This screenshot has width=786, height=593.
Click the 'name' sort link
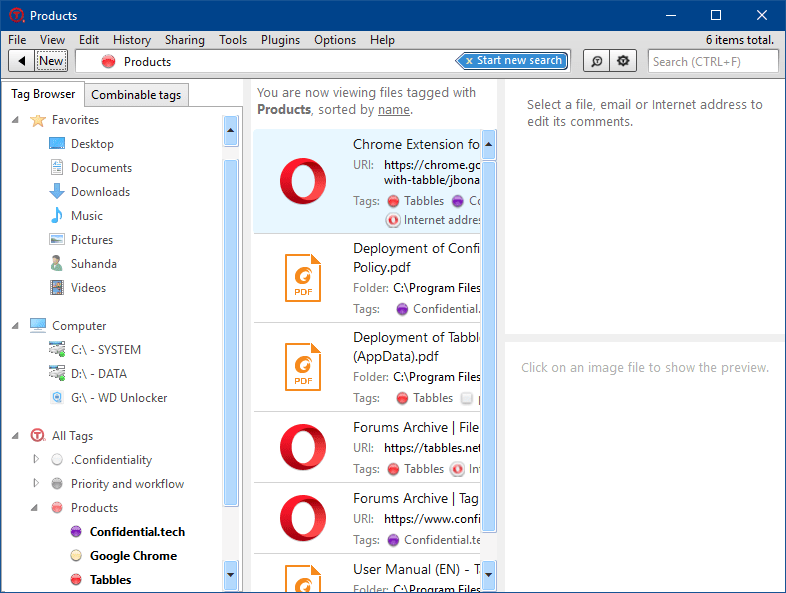point(394,110)
